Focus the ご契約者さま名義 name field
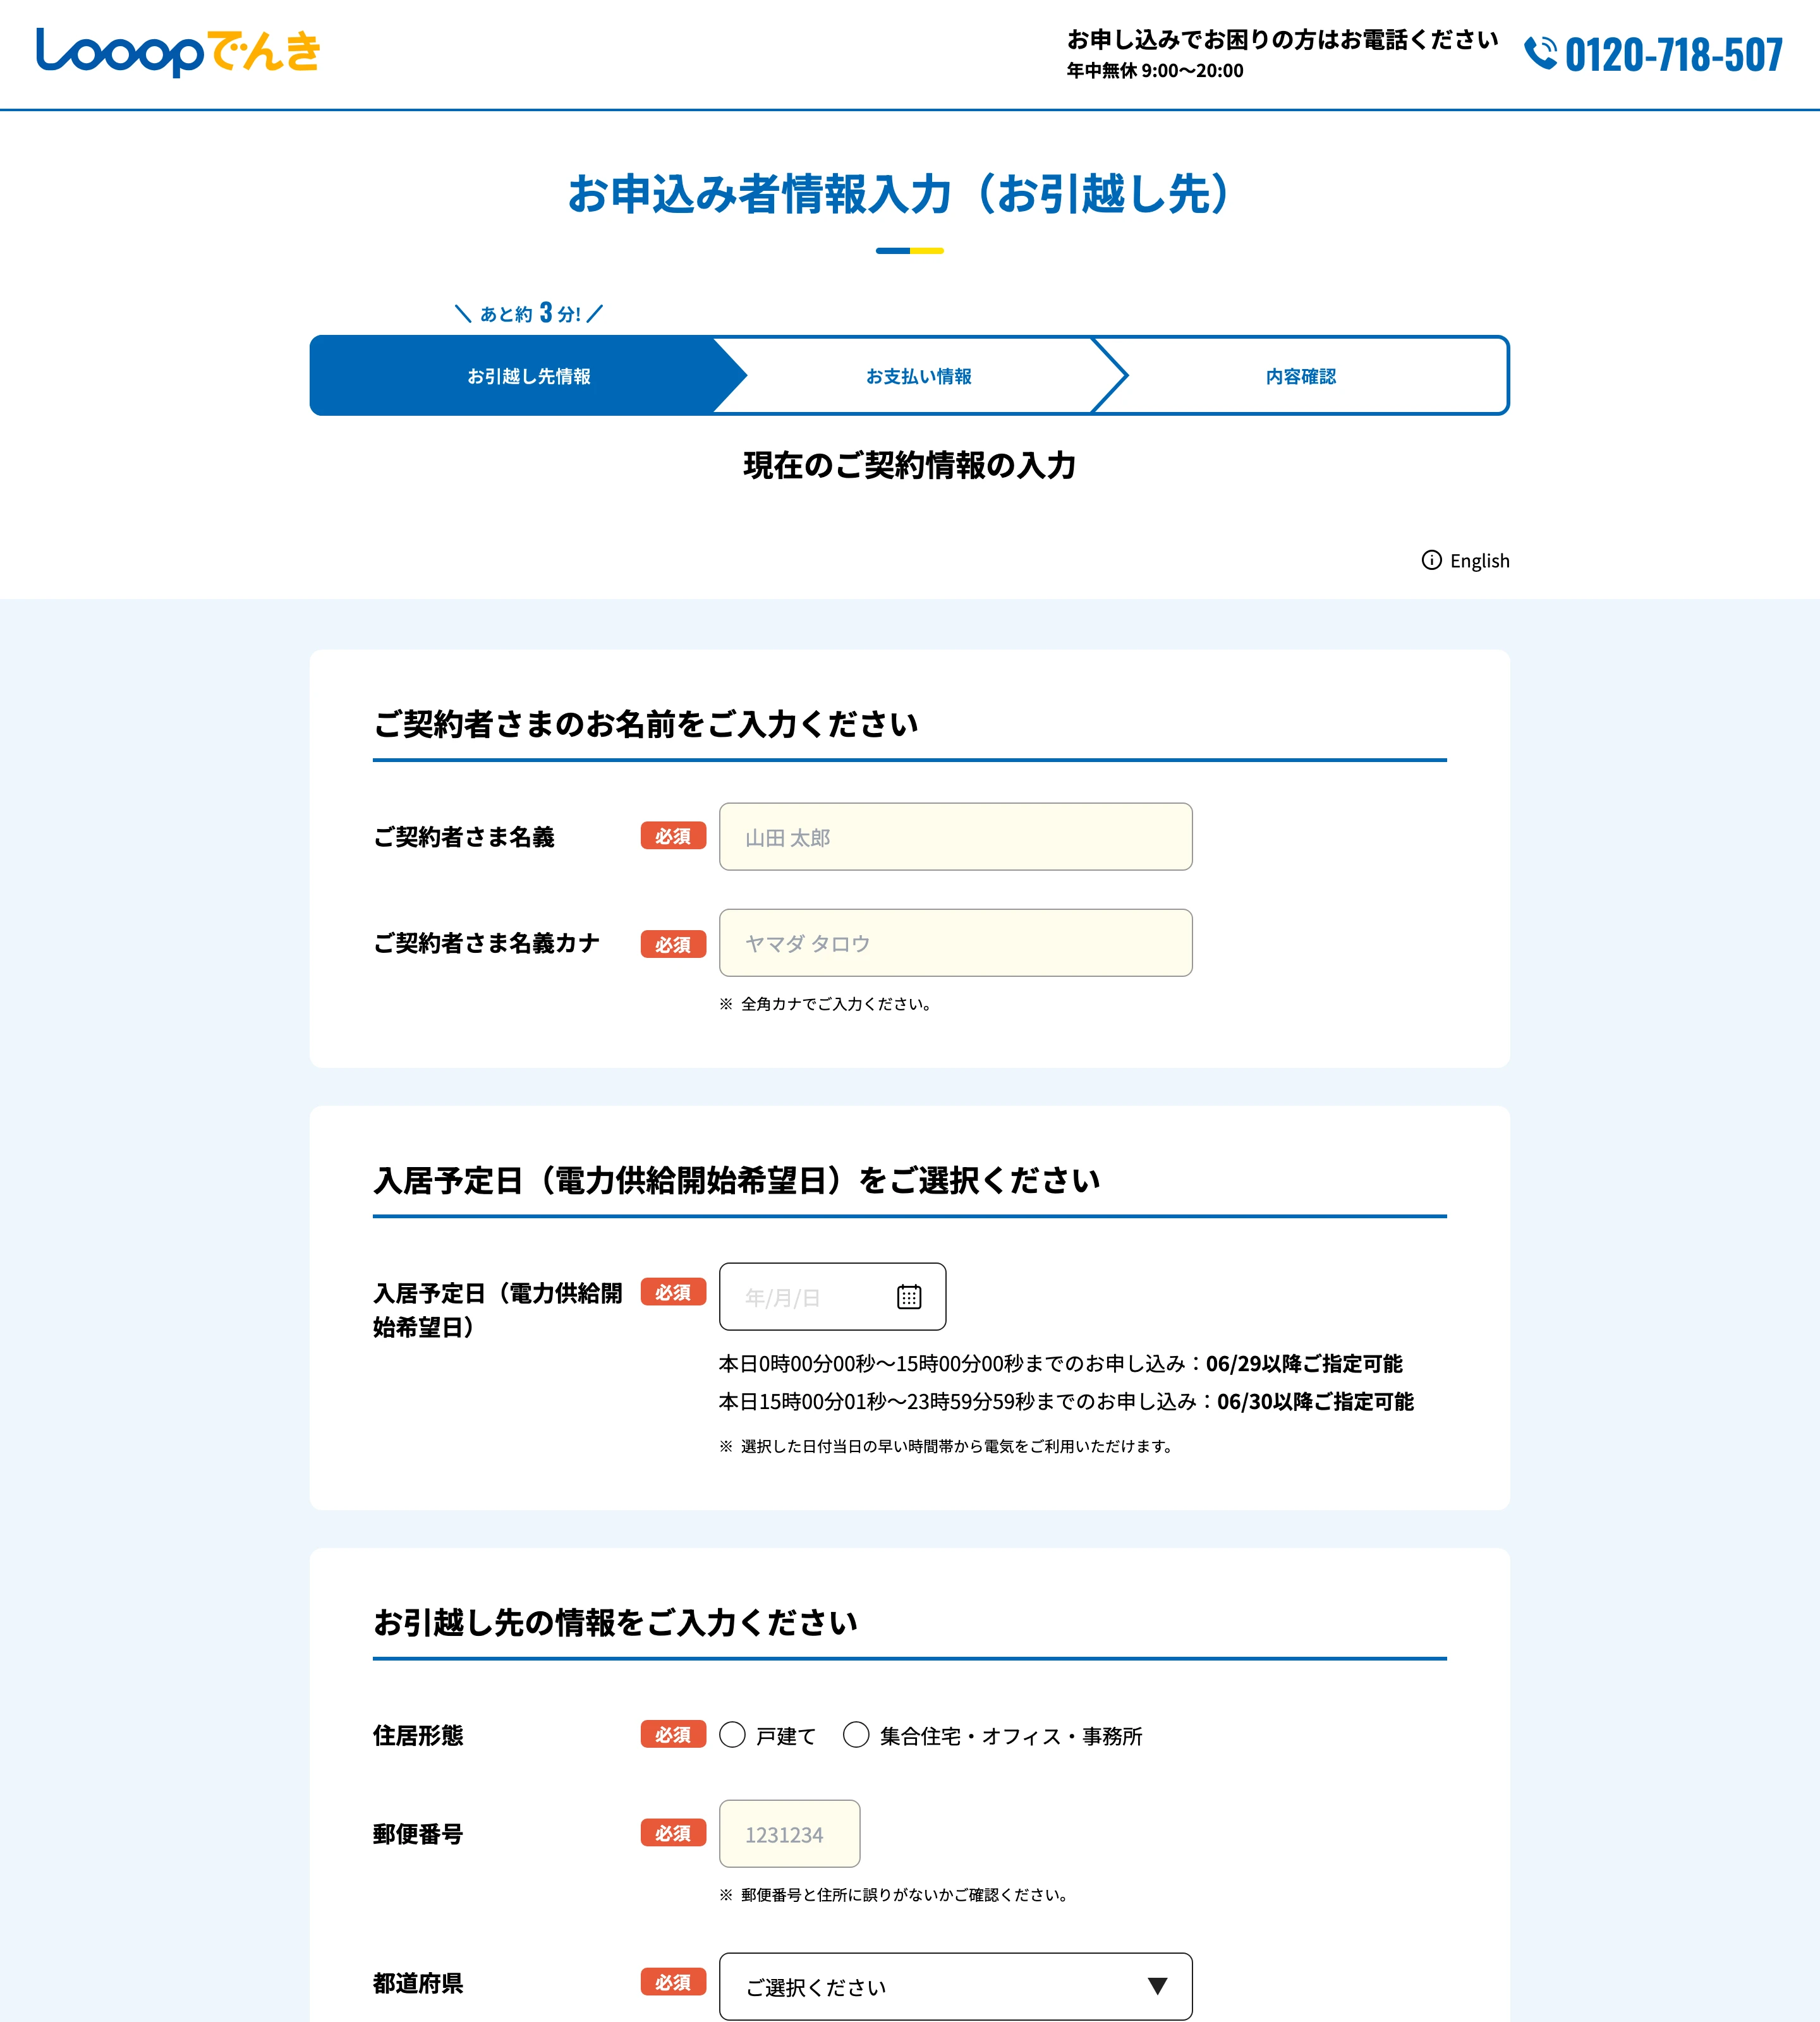This screenshot has height=2022, width=1820. click(x=955, y=837)
